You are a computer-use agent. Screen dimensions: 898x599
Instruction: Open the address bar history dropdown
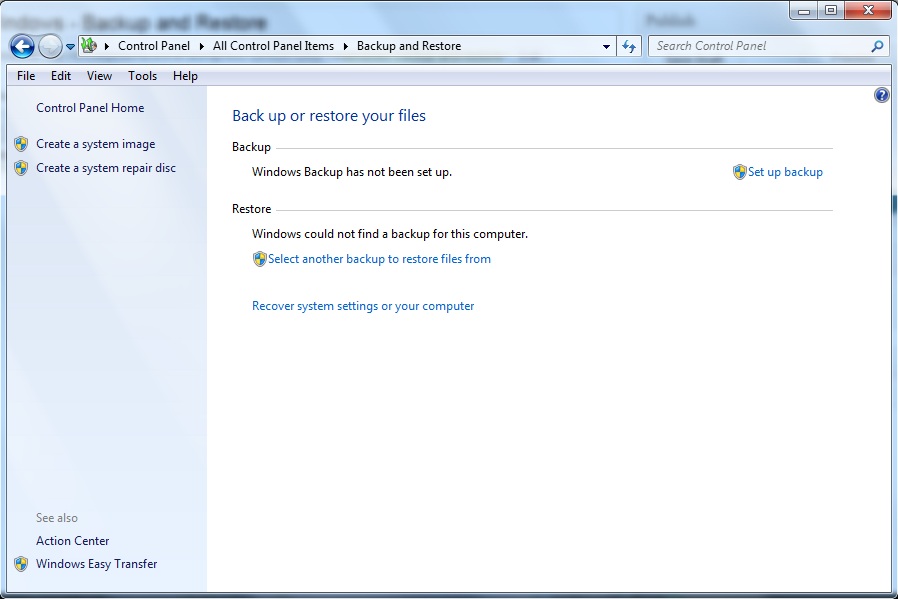point(606,46)
